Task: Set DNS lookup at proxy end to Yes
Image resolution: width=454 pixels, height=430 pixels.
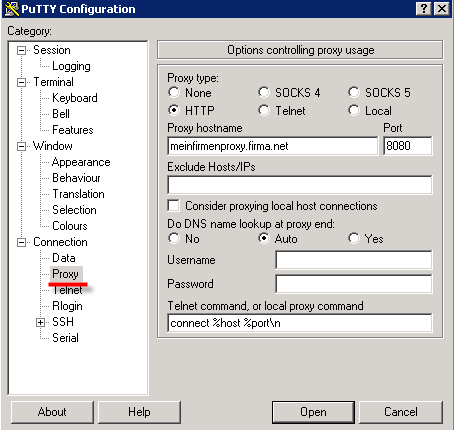Action: tap(354, 238)
